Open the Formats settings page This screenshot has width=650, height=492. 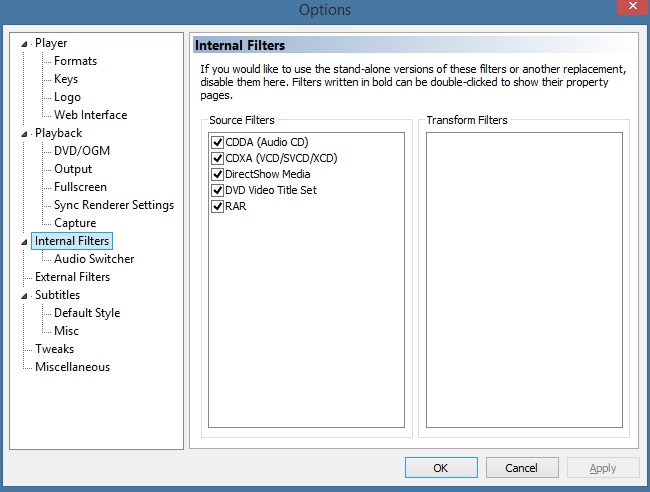[75, 61]
